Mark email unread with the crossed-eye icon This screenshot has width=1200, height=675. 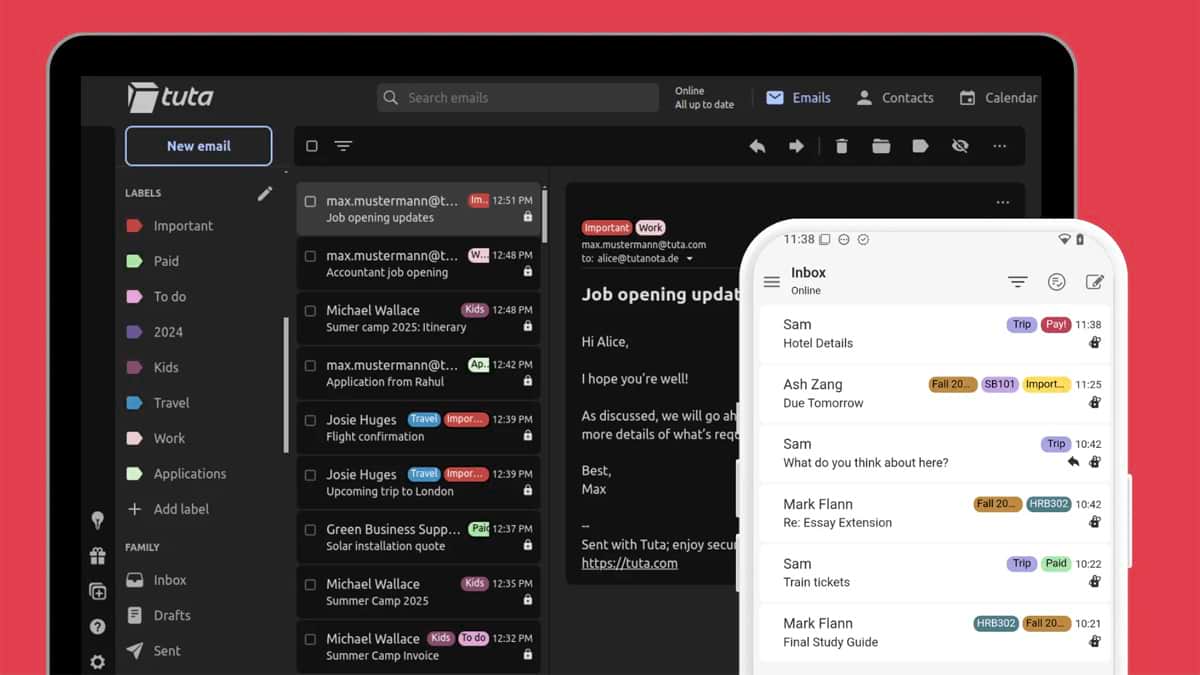coord(960,146)
